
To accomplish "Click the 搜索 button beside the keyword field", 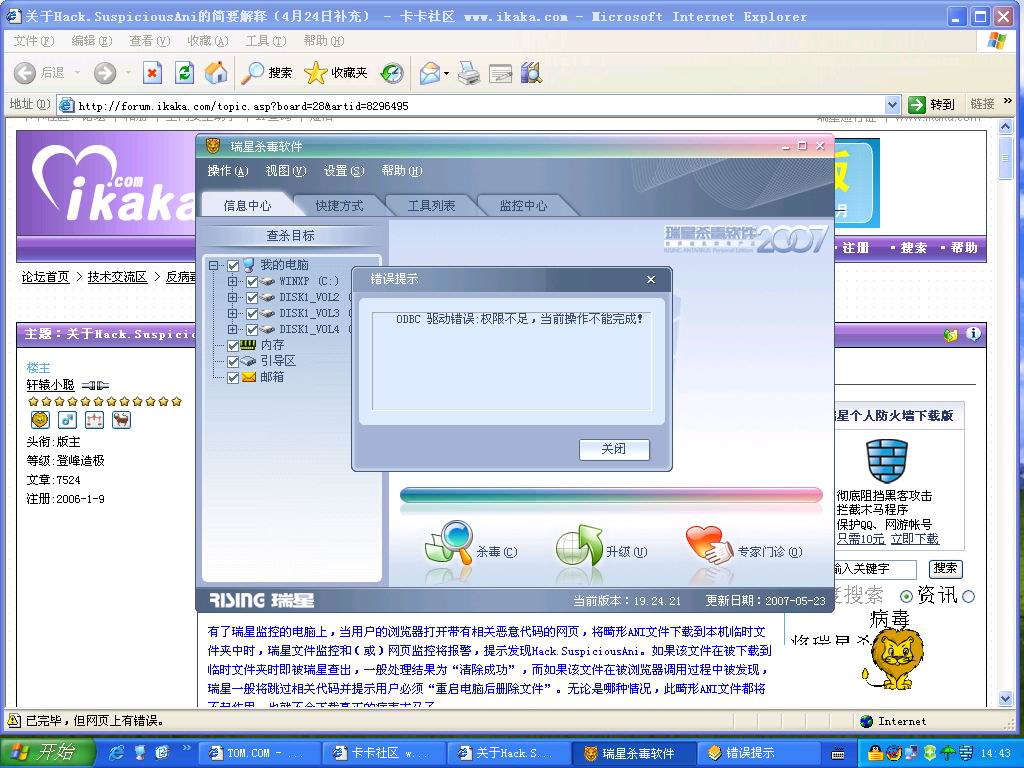I will [x=945, y=568].
